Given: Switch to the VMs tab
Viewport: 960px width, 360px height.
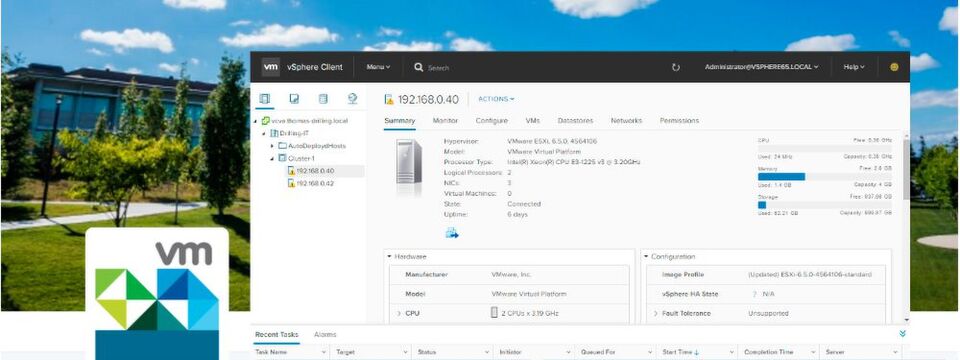Looking at the screenshot, I should tap(533, 121).
